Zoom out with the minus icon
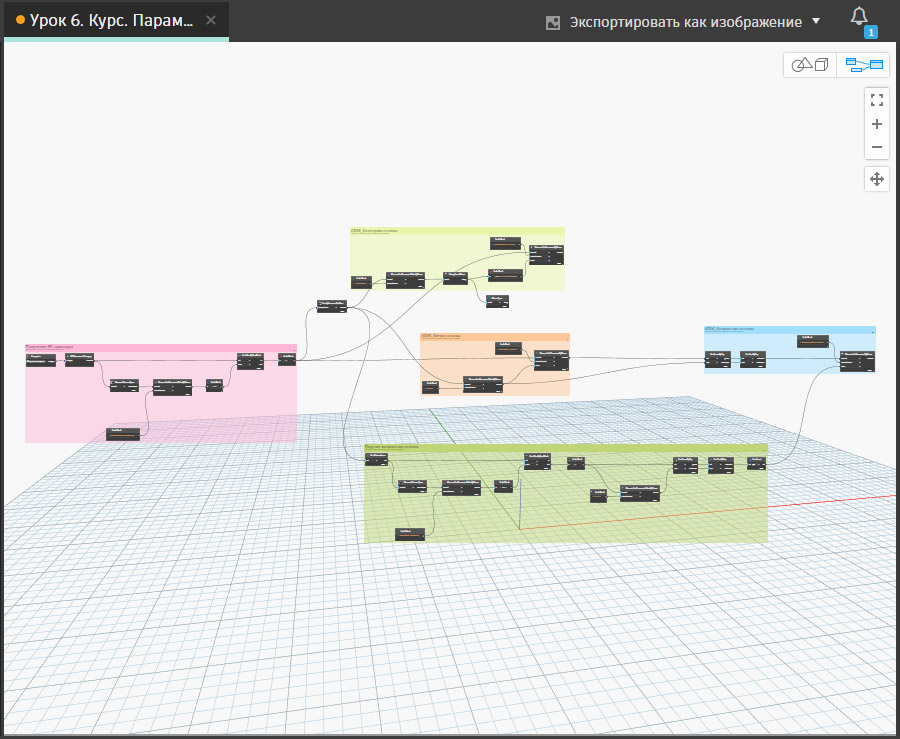 pos(877,147)
